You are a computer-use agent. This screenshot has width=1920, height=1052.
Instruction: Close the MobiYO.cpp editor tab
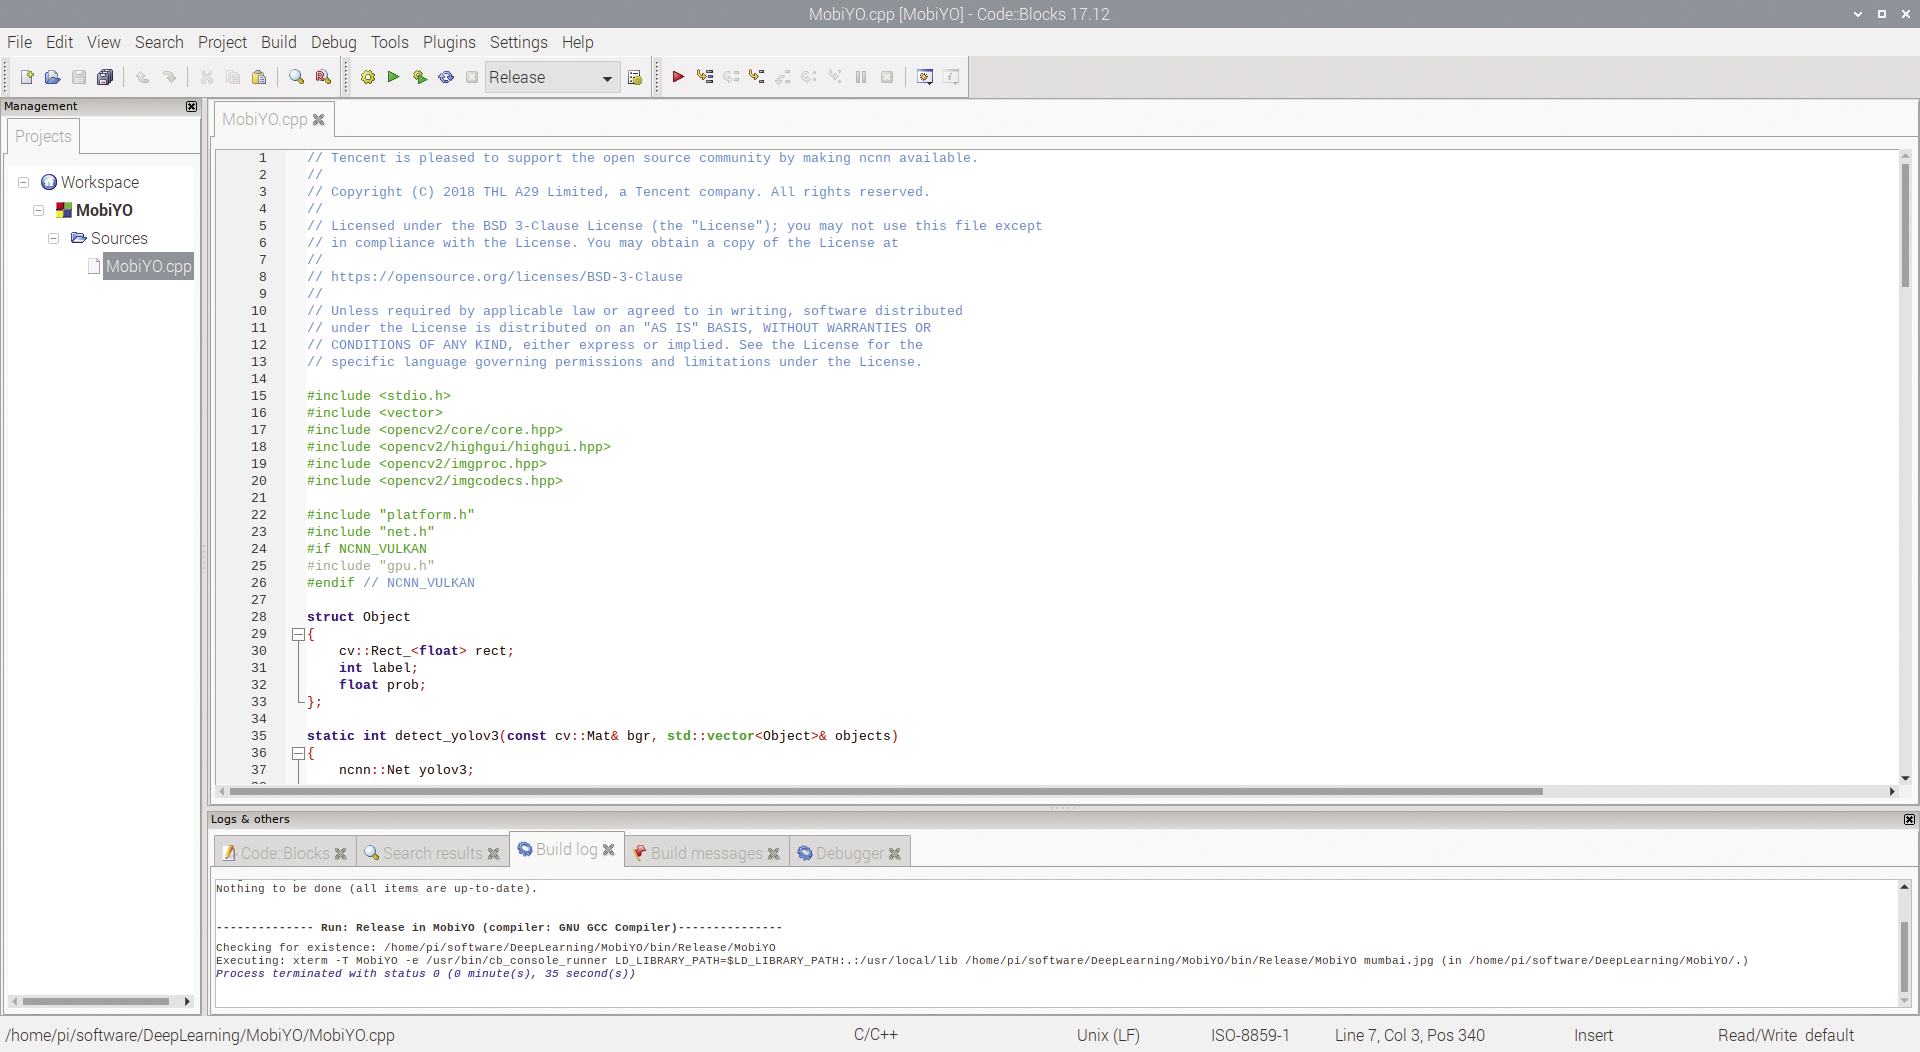point(319,120)
